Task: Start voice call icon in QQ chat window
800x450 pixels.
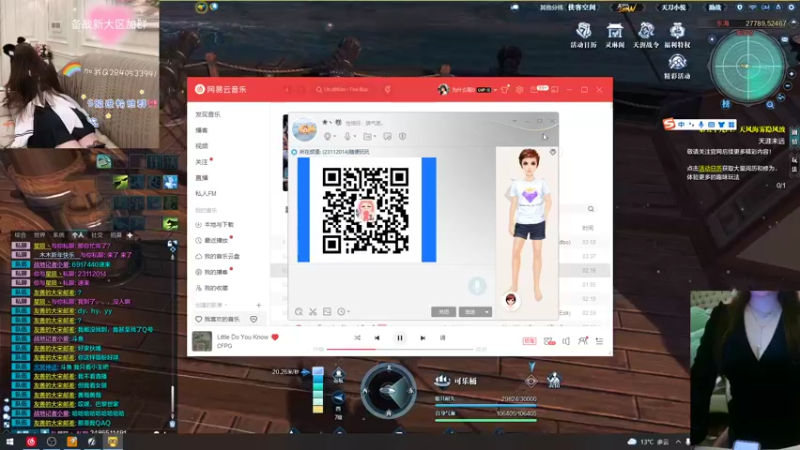Action: (327, 136)
